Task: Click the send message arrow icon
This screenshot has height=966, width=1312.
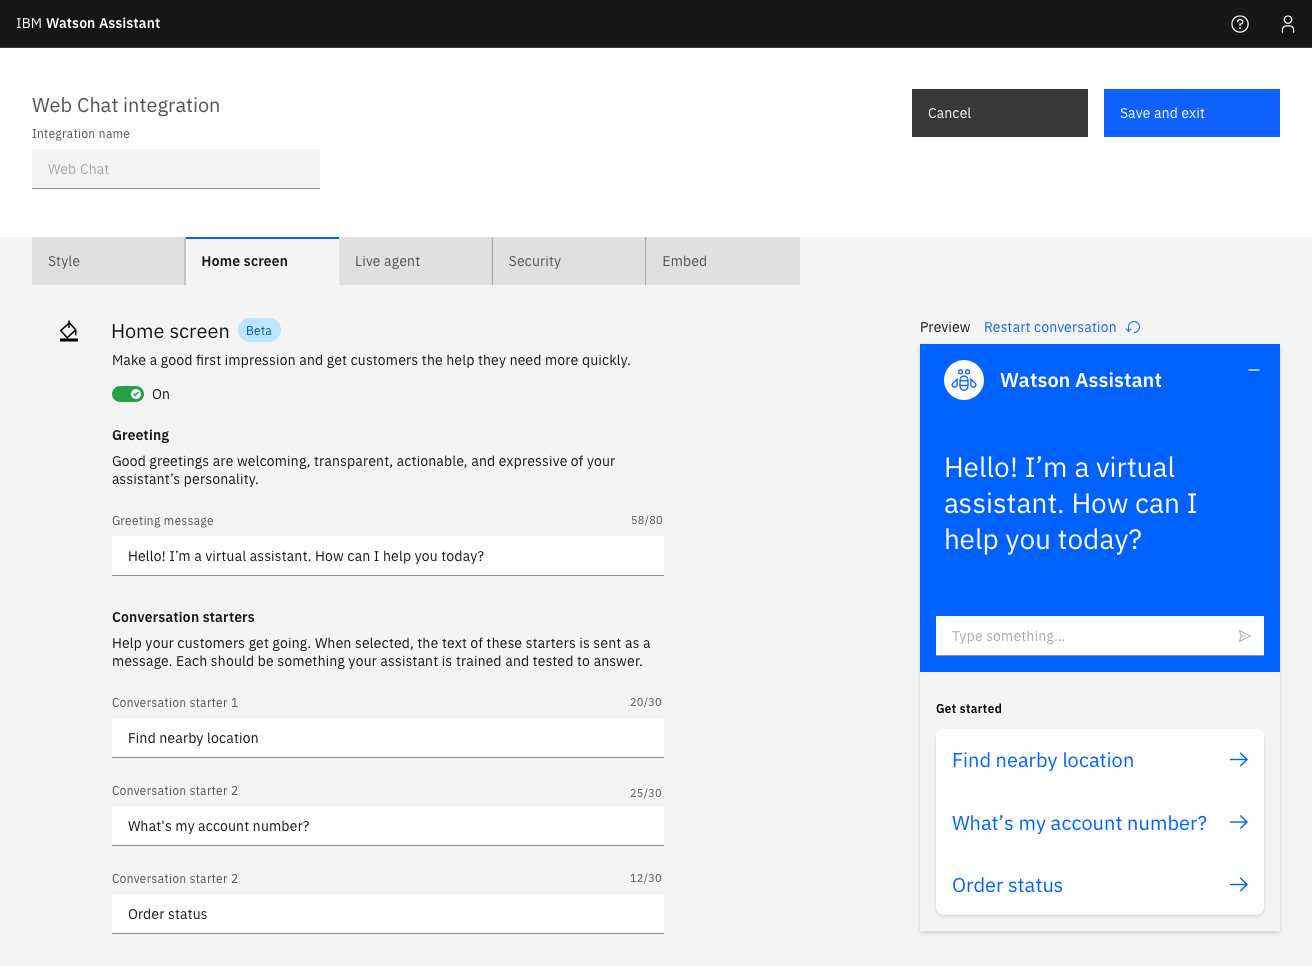Action: [x=1245, y=636]
